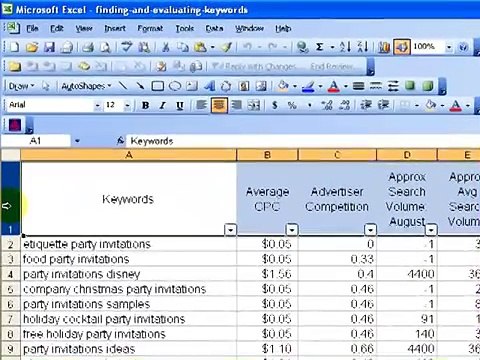The image size is (480, 360).
Task: Toggle Center alignment button
Action: (219, 105)
